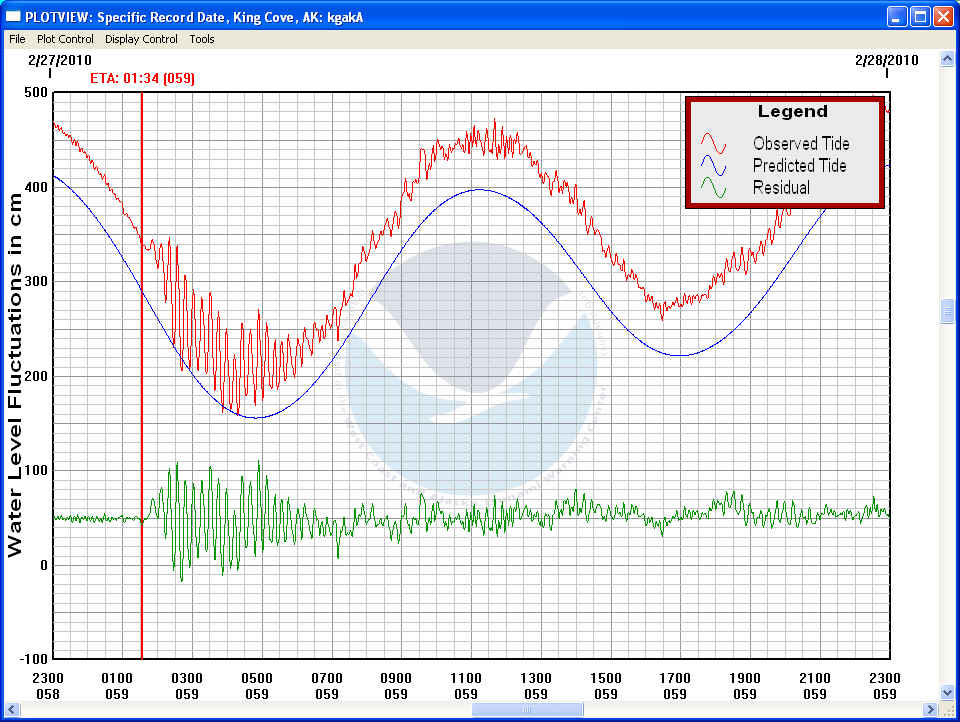
Task: Click the vertical scrollbar down arrow
Action: 947,693
